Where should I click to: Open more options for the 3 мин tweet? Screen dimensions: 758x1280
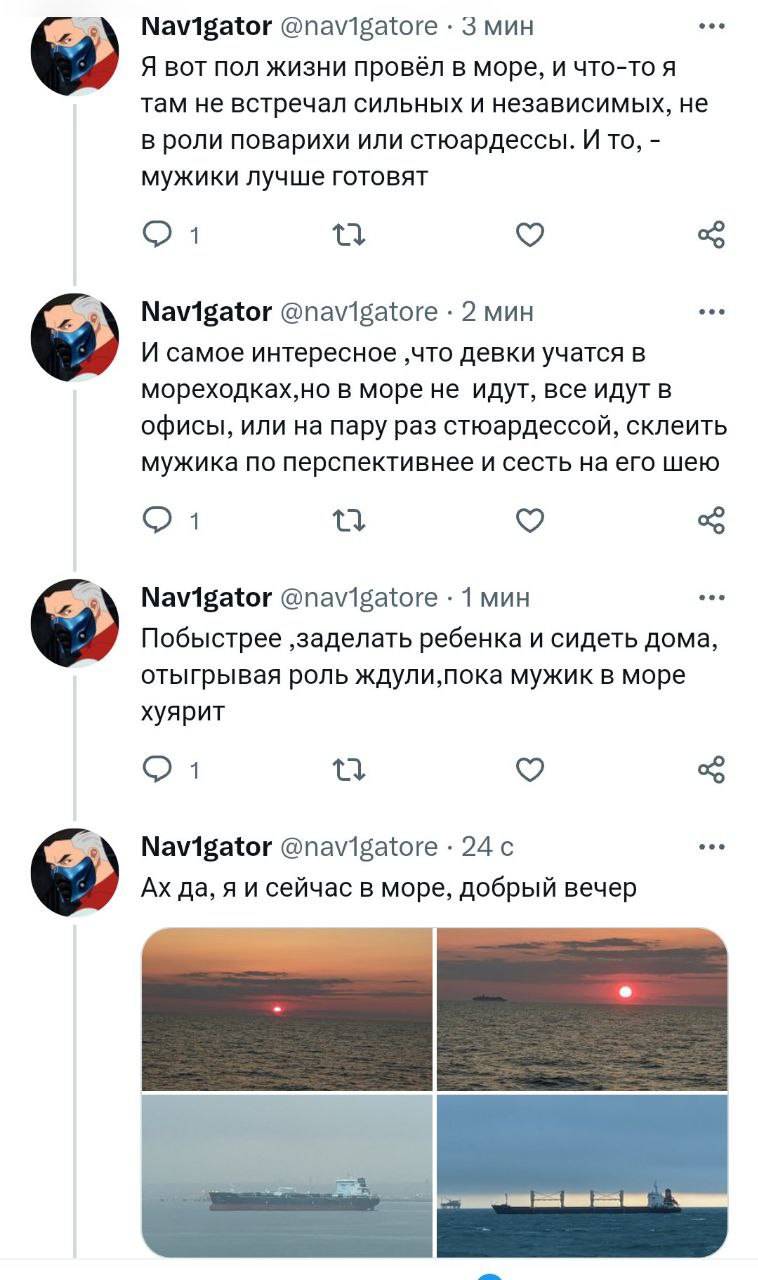(711, 25)
